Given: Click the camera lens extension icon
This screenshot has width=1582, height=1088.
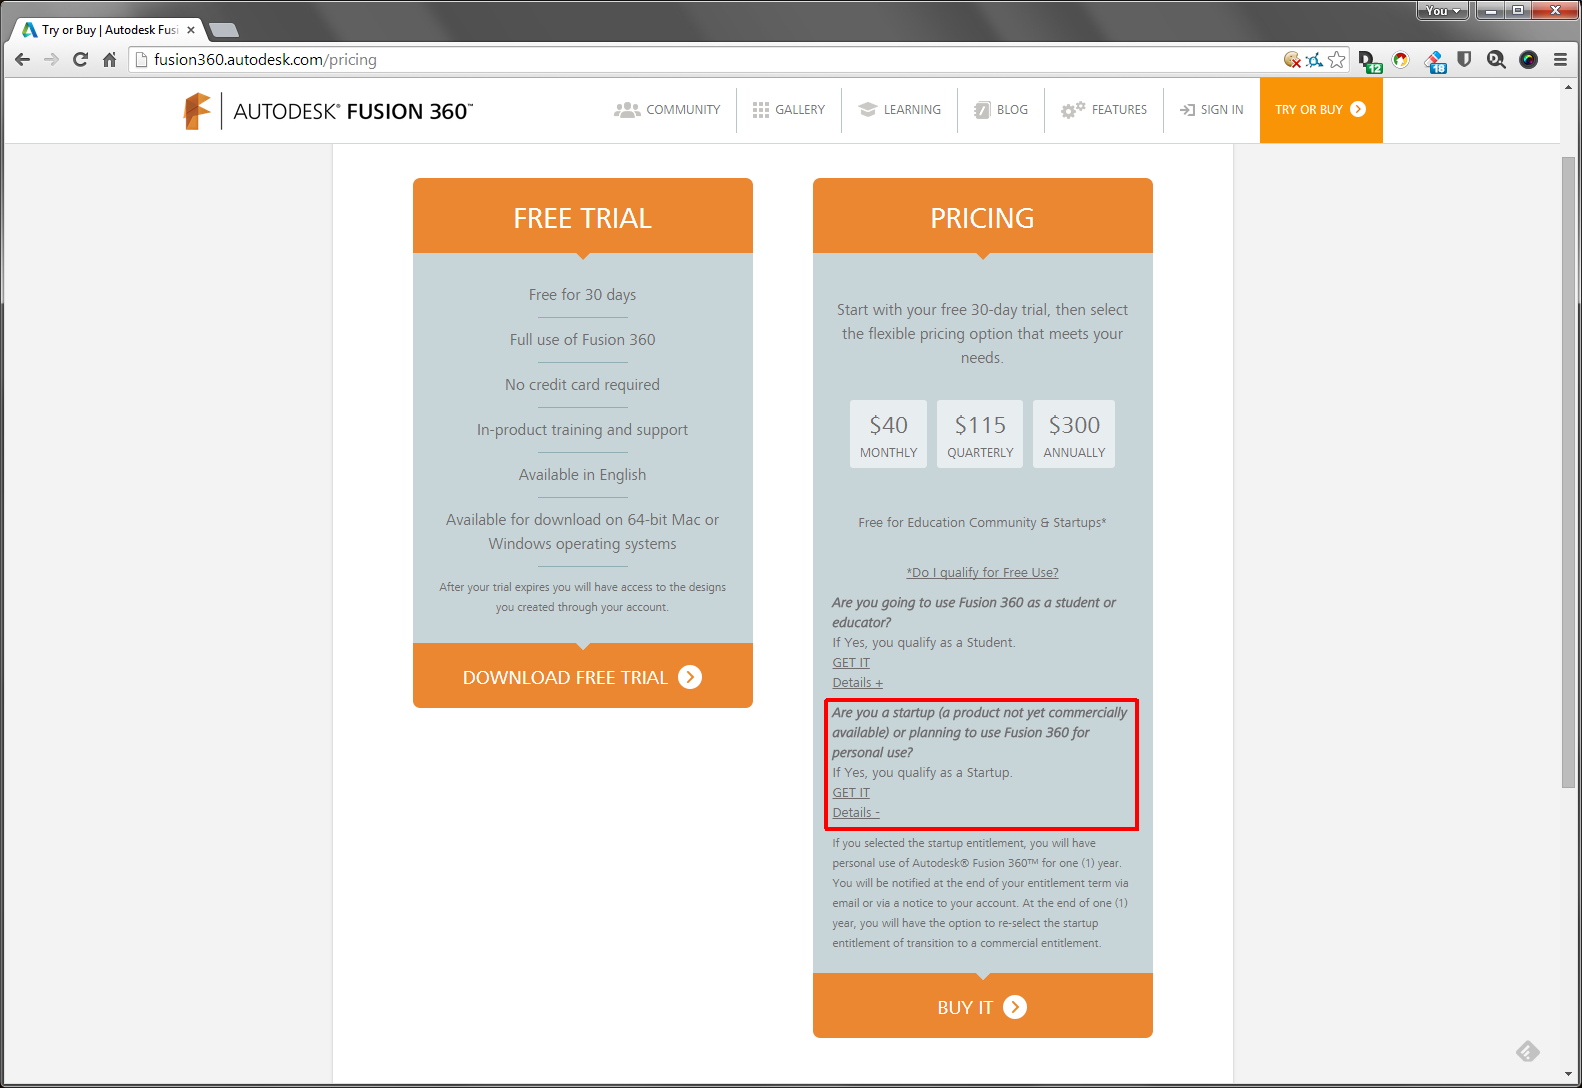Looking at the screenshot, I should click(1528, 60).
